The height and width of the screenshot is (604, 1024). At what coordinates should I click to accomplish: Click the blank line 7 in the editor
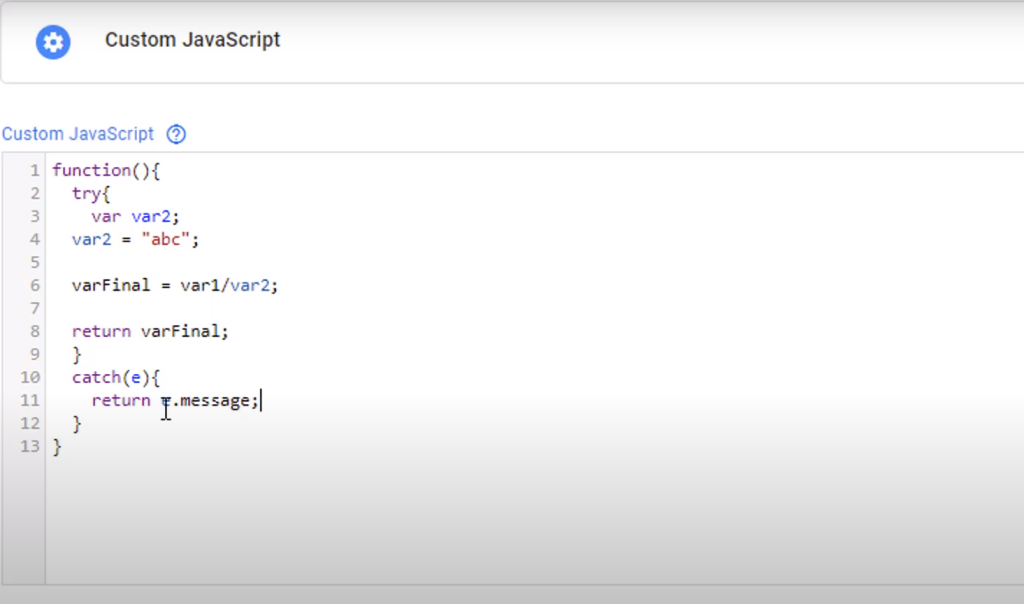pos(300,308)
